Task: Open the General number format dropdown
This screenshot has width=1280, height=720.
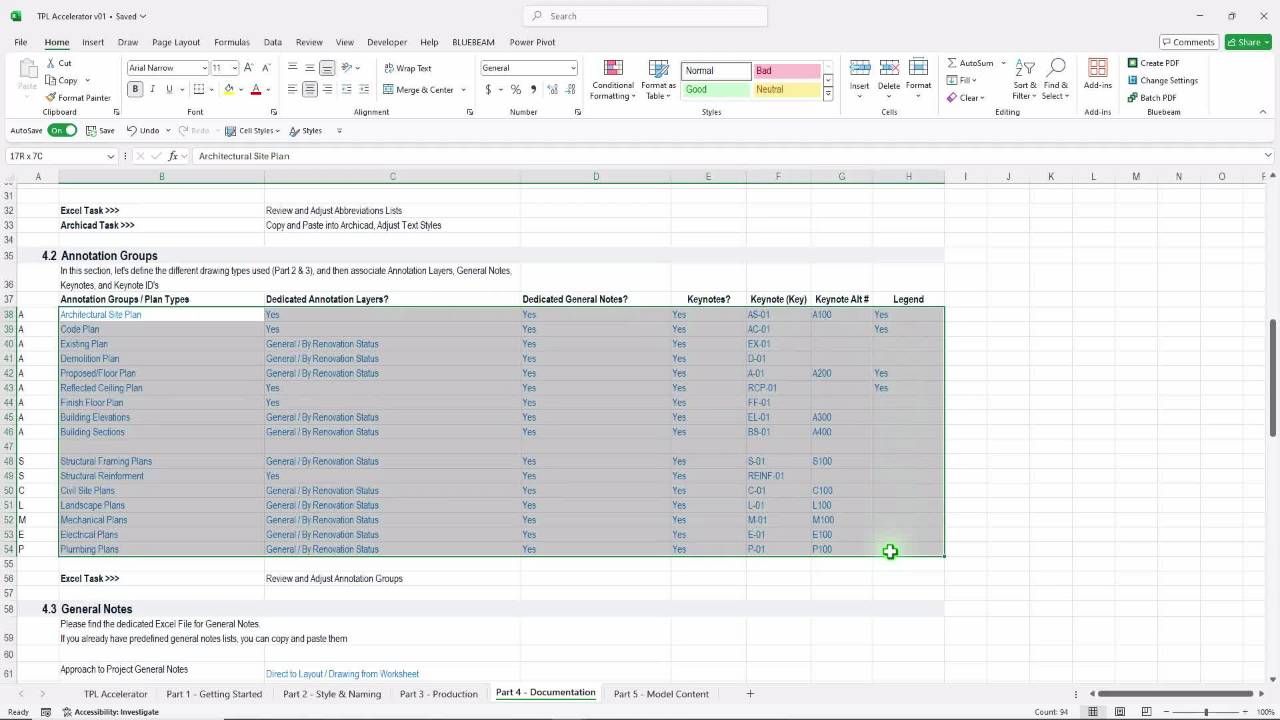Action: pos(573,68)
